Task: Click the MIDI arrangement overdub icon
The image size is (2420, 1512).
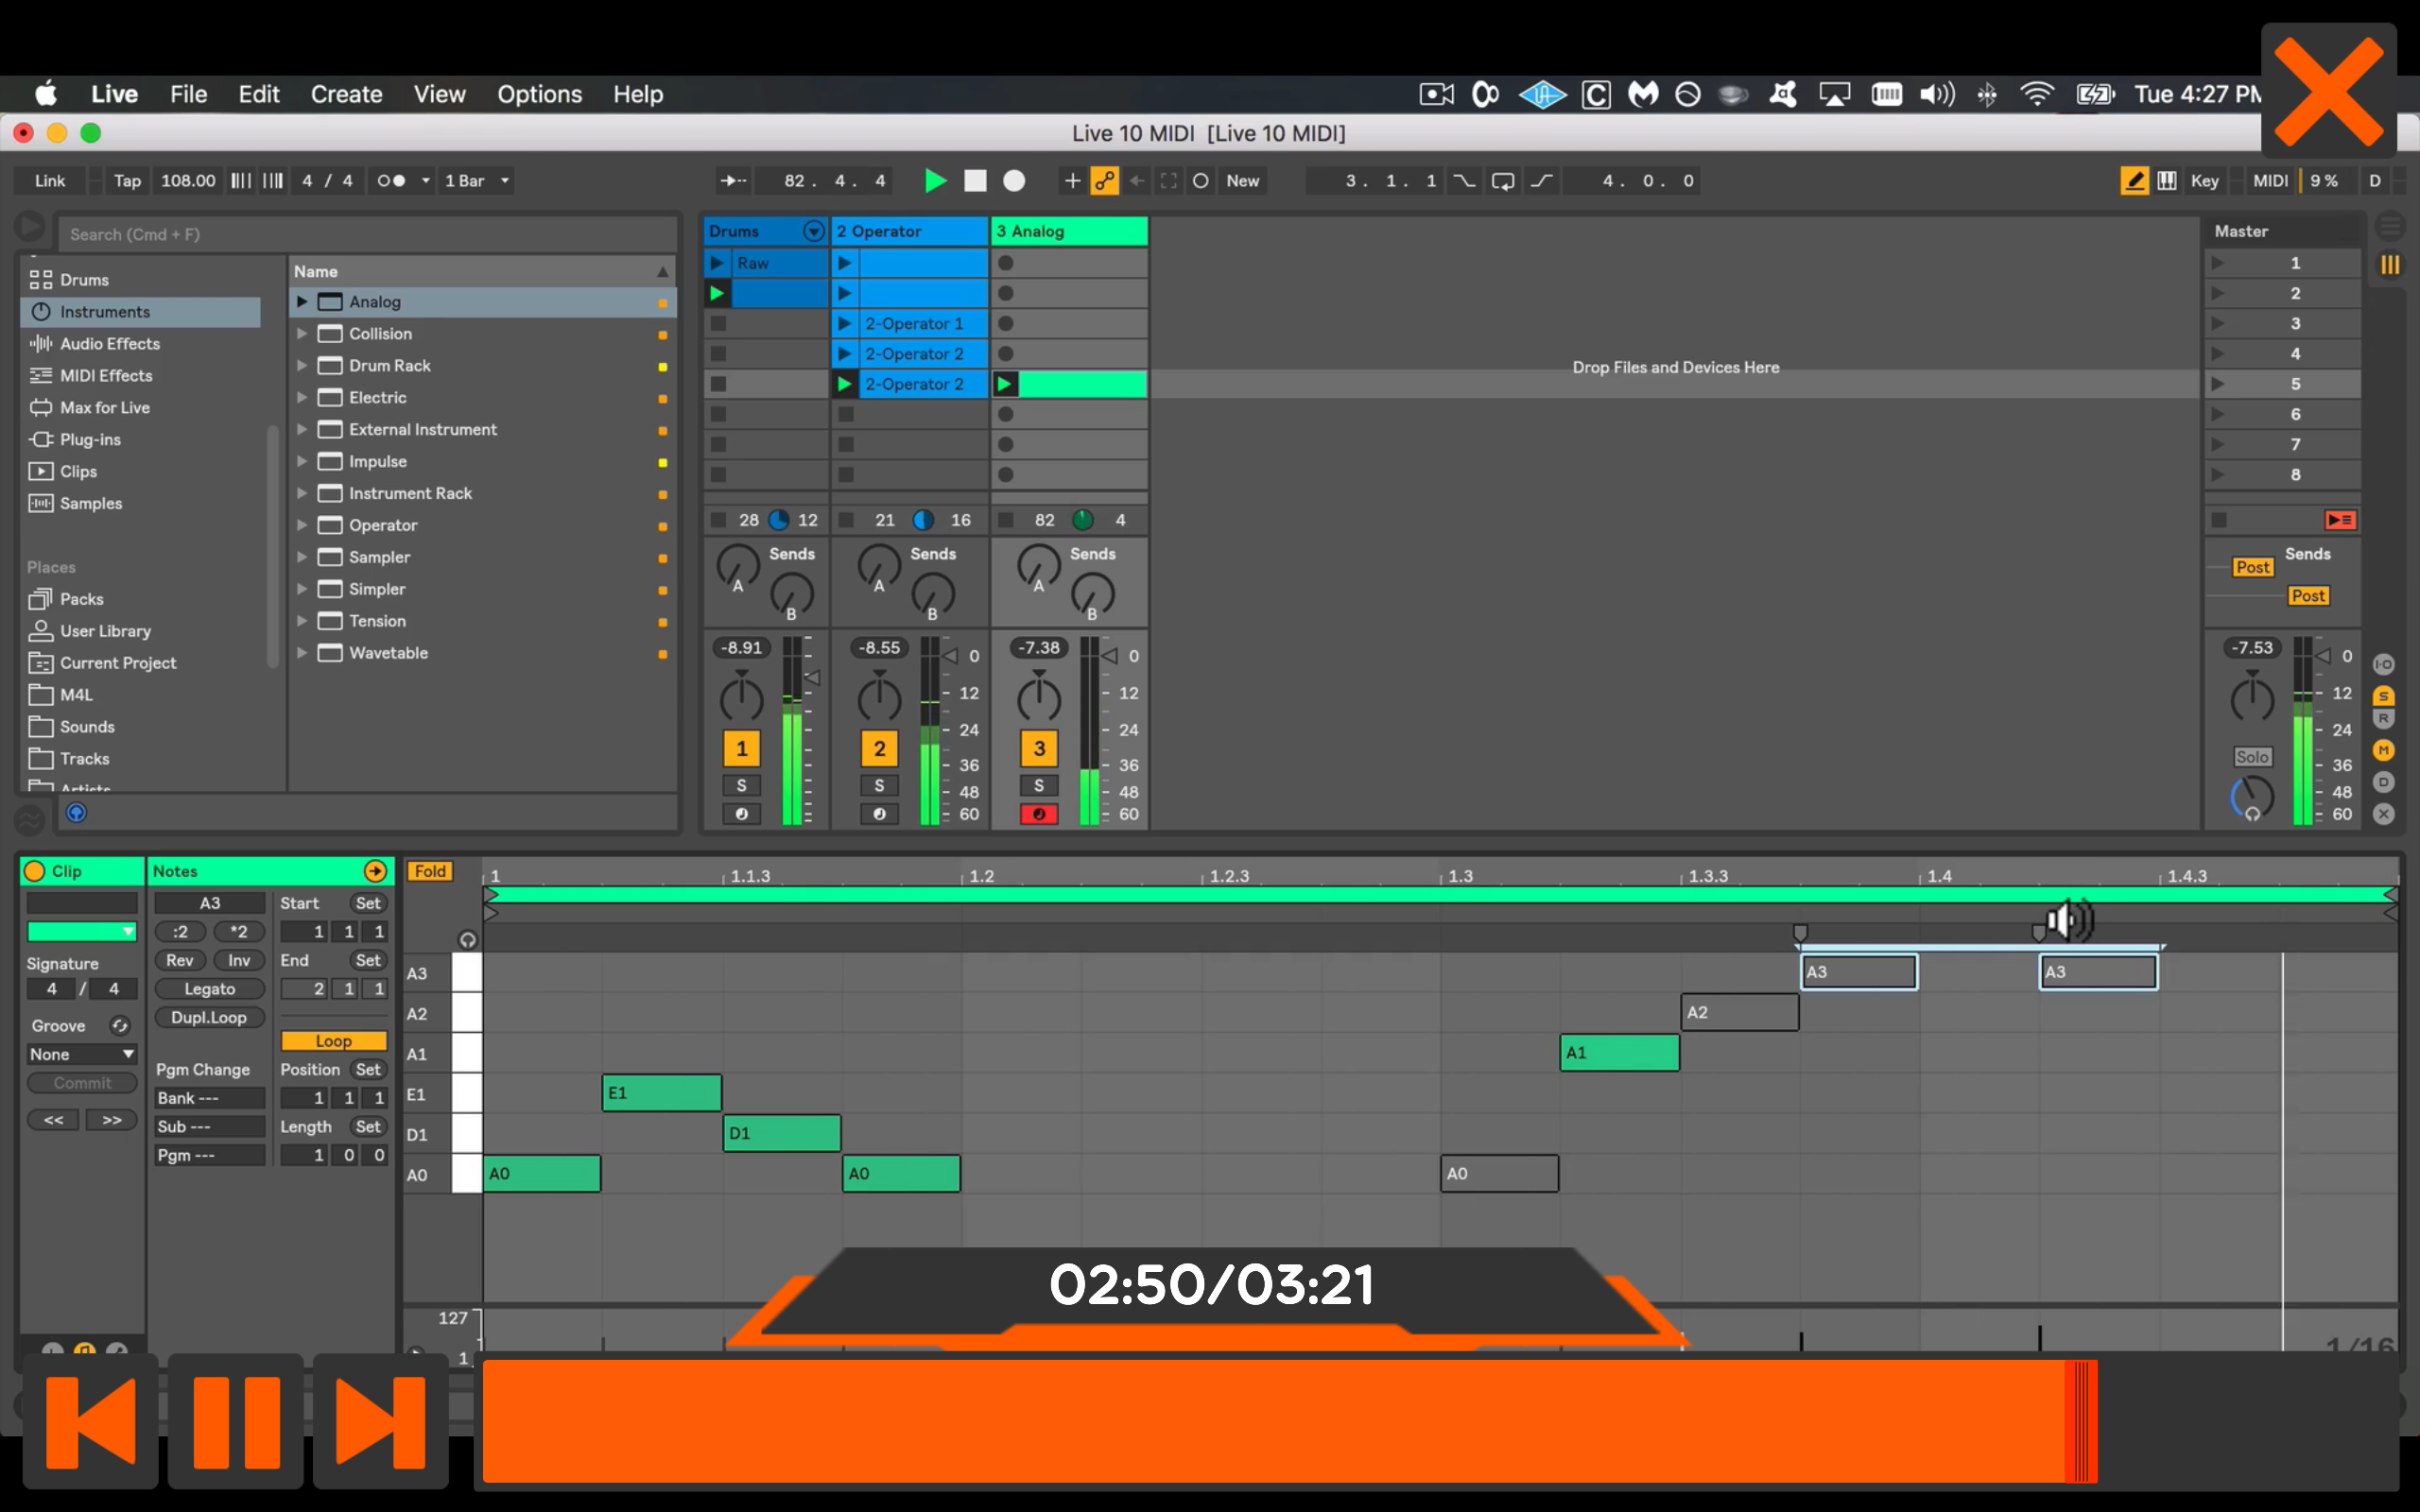Action: [x=1073, y=181]
